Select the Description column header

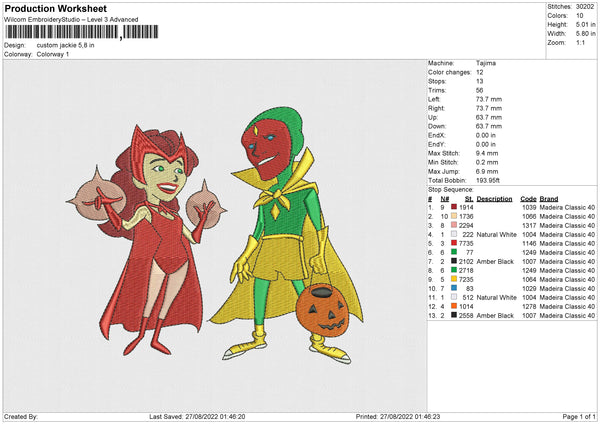click(x=495, y=198)
